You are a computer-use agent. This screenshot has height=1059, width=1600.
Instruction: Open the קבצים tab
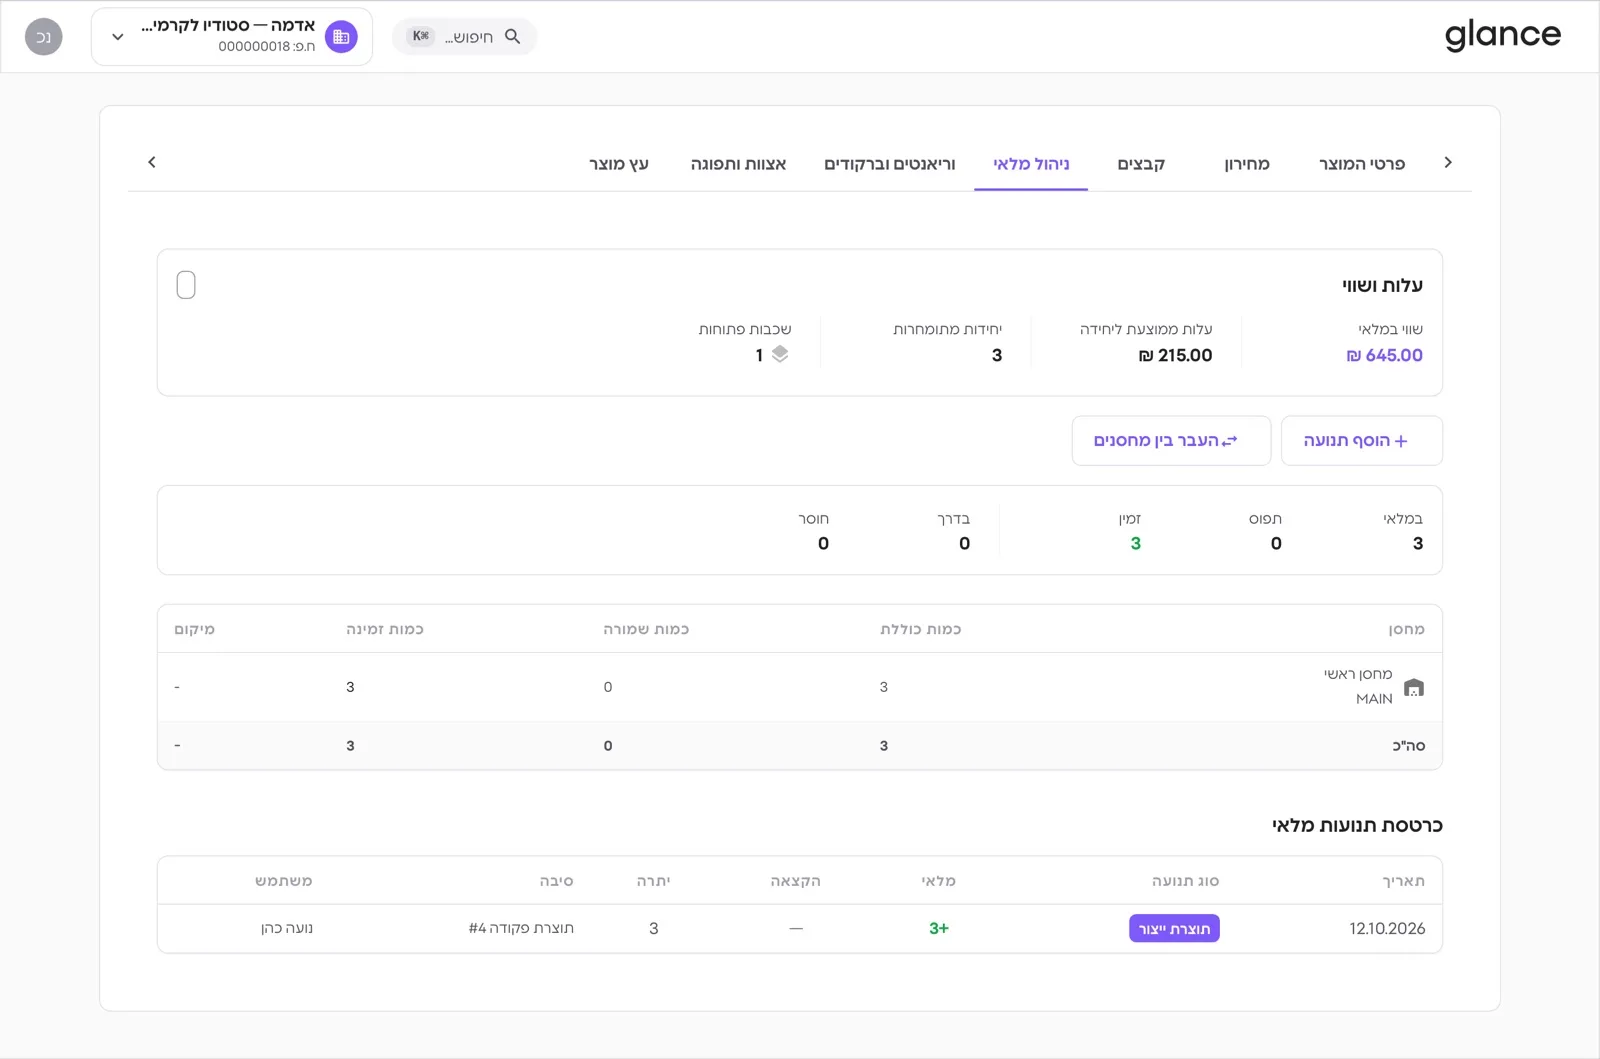point(1141,163)
